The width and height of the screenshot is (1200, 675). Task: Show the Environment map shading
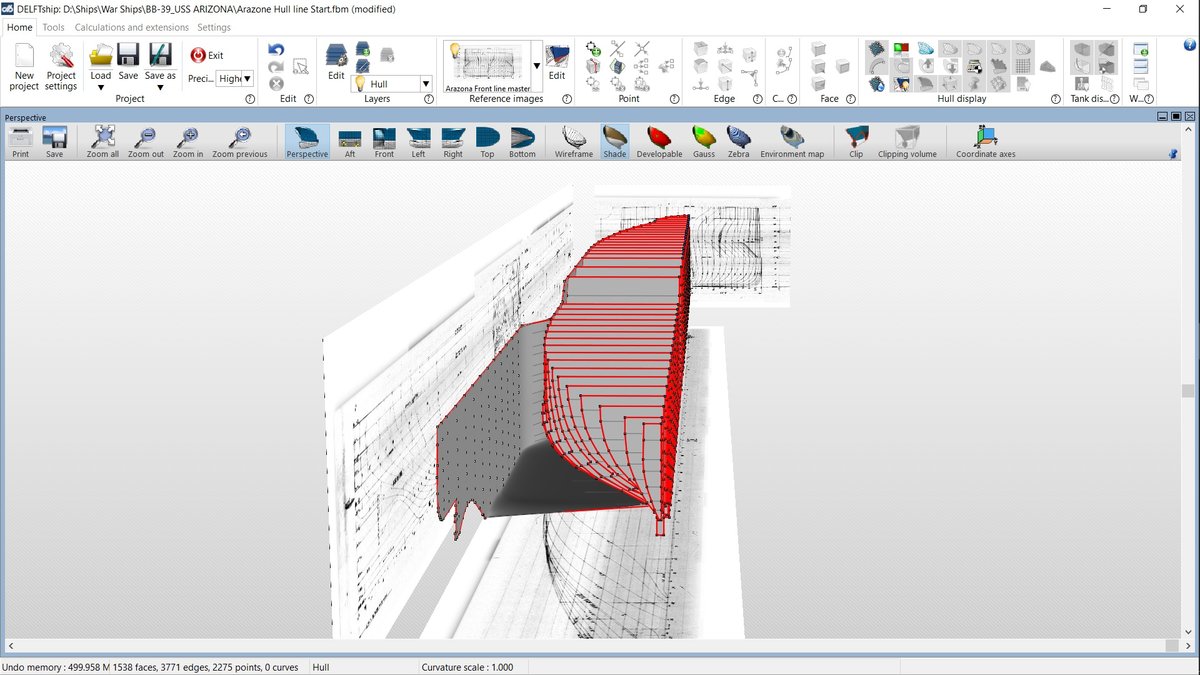[x=792, y=141]
